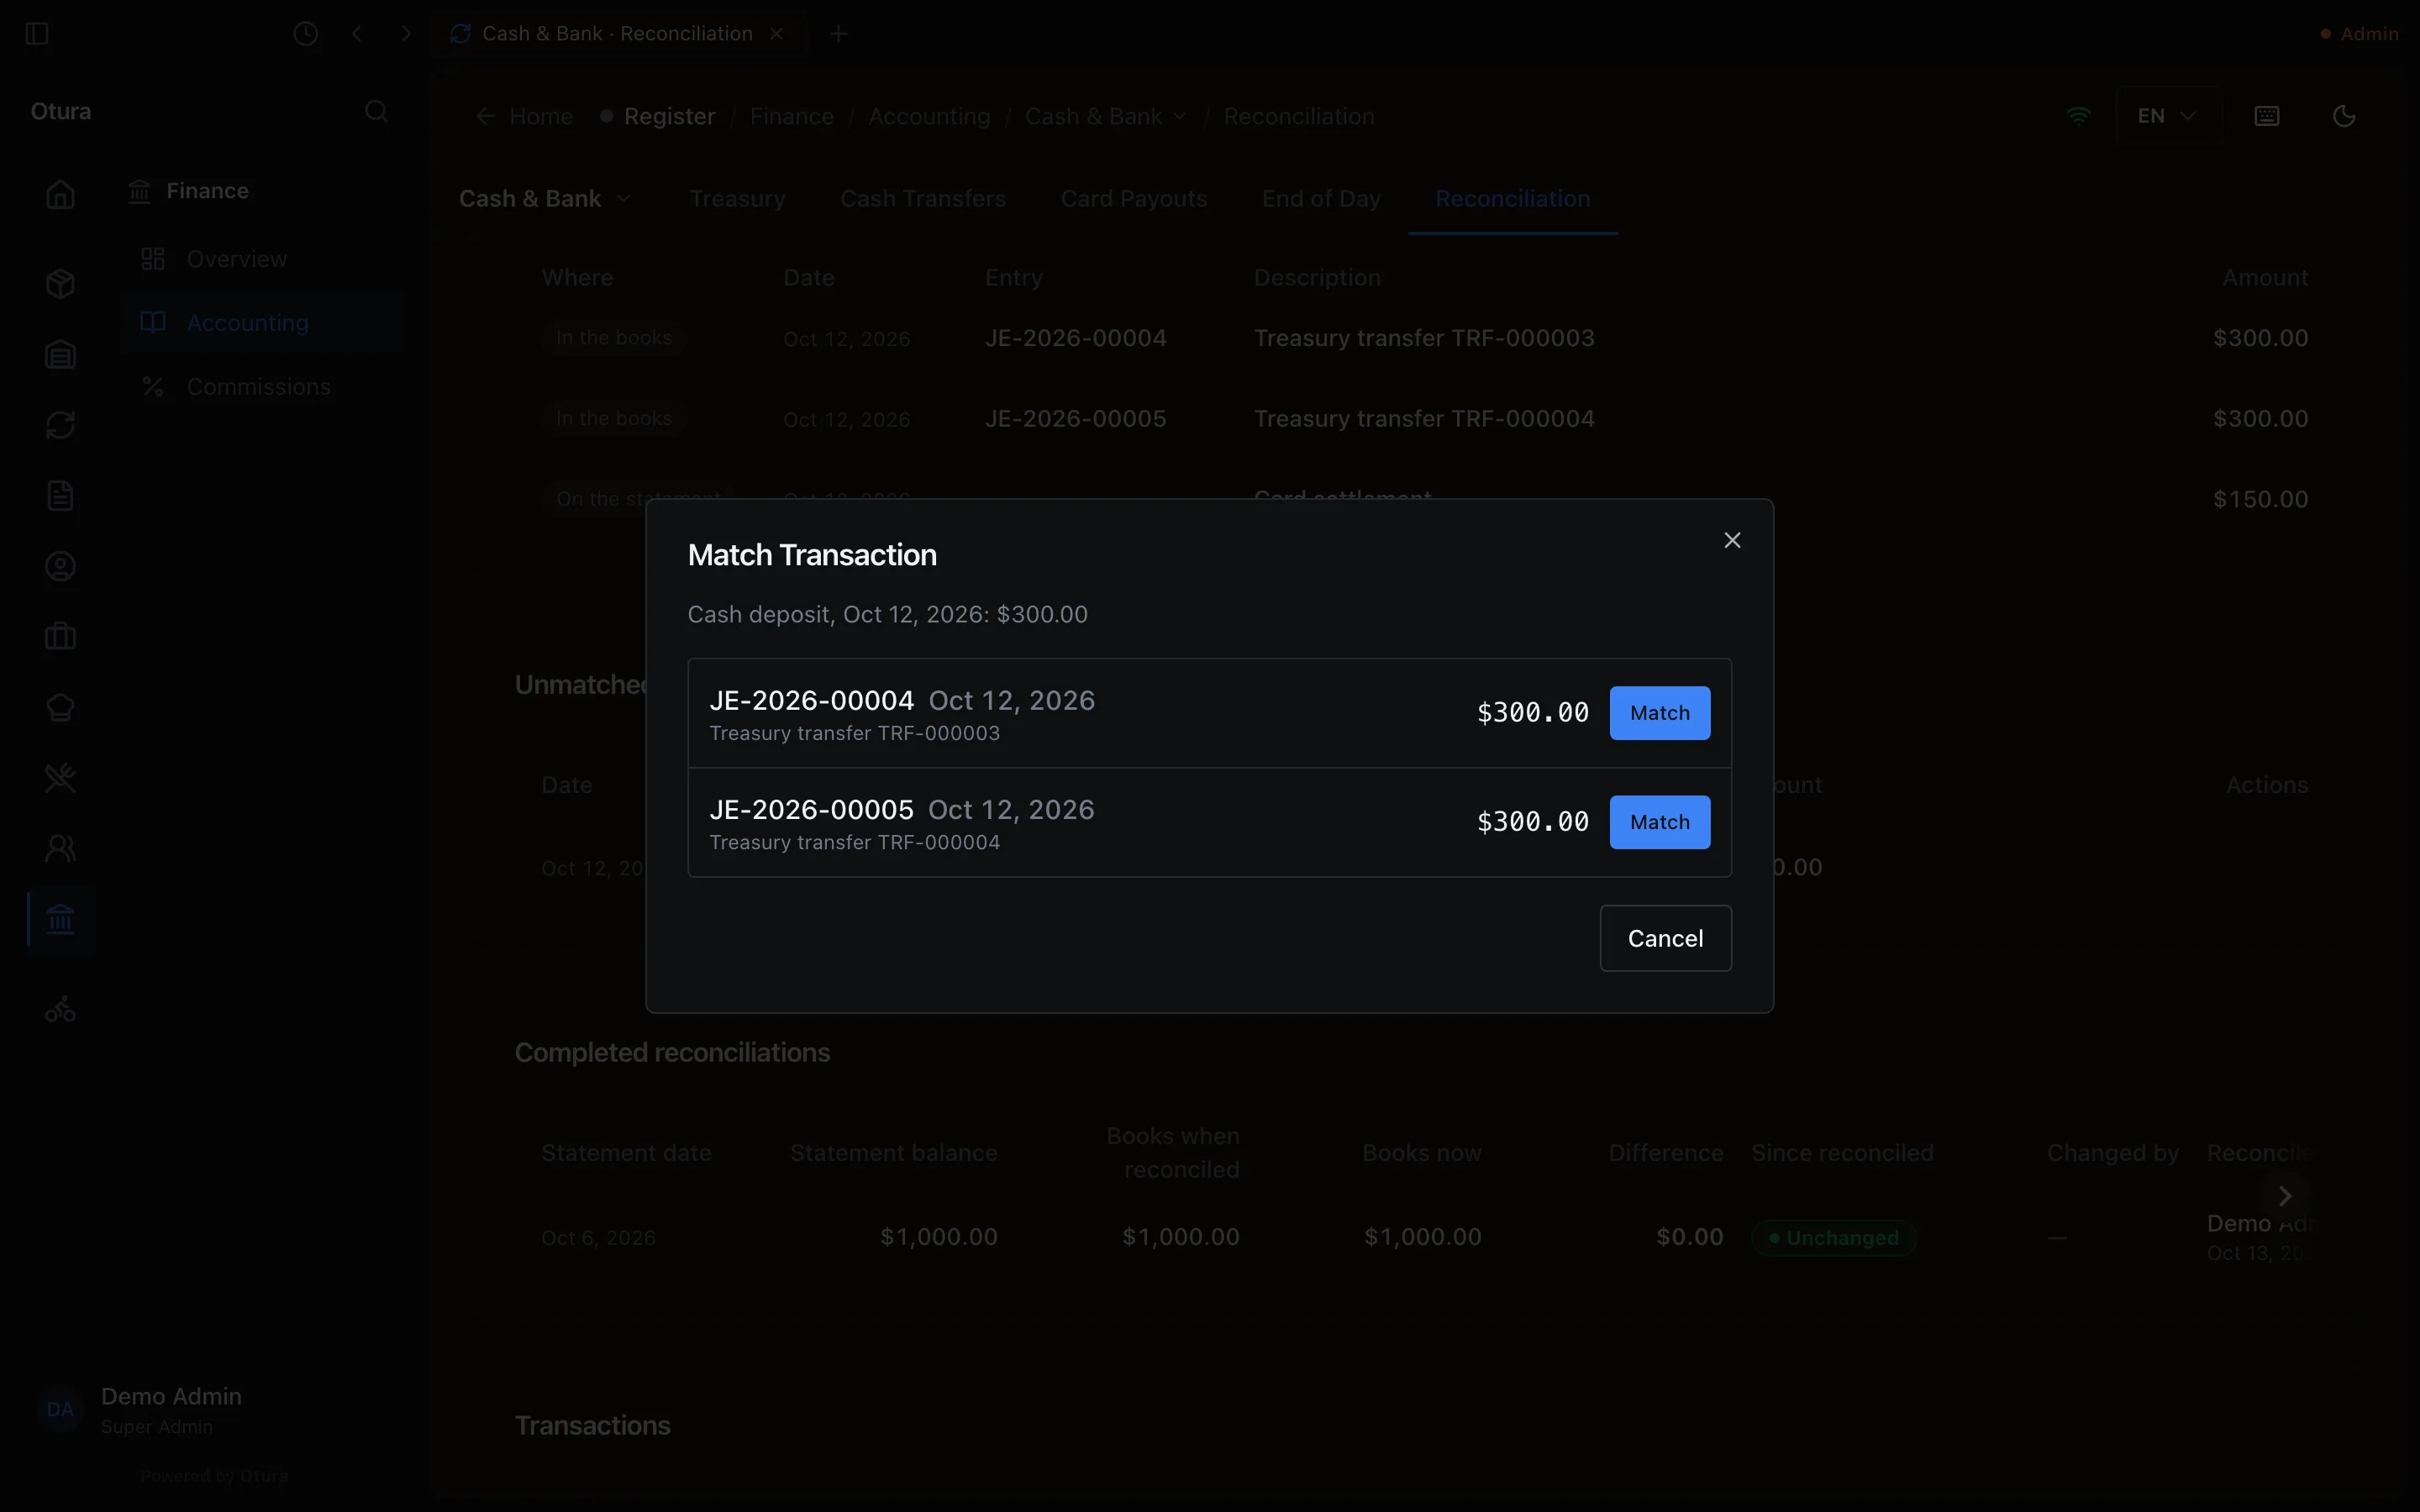This screenshot has height=1512, width=2420.
Task: Switch to the Cash Transfers tab
Action: pyautogui.click(x=923, y=199)
